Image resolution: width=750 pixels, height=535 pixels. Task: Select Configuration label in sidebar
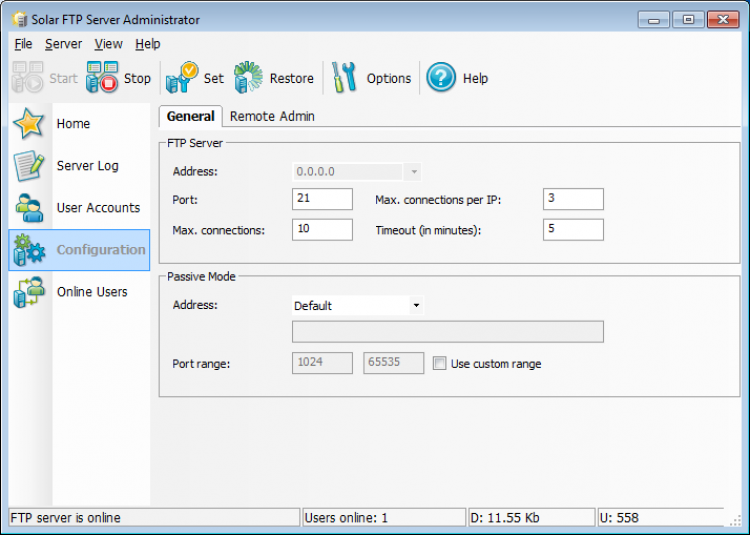coord(101,250)
